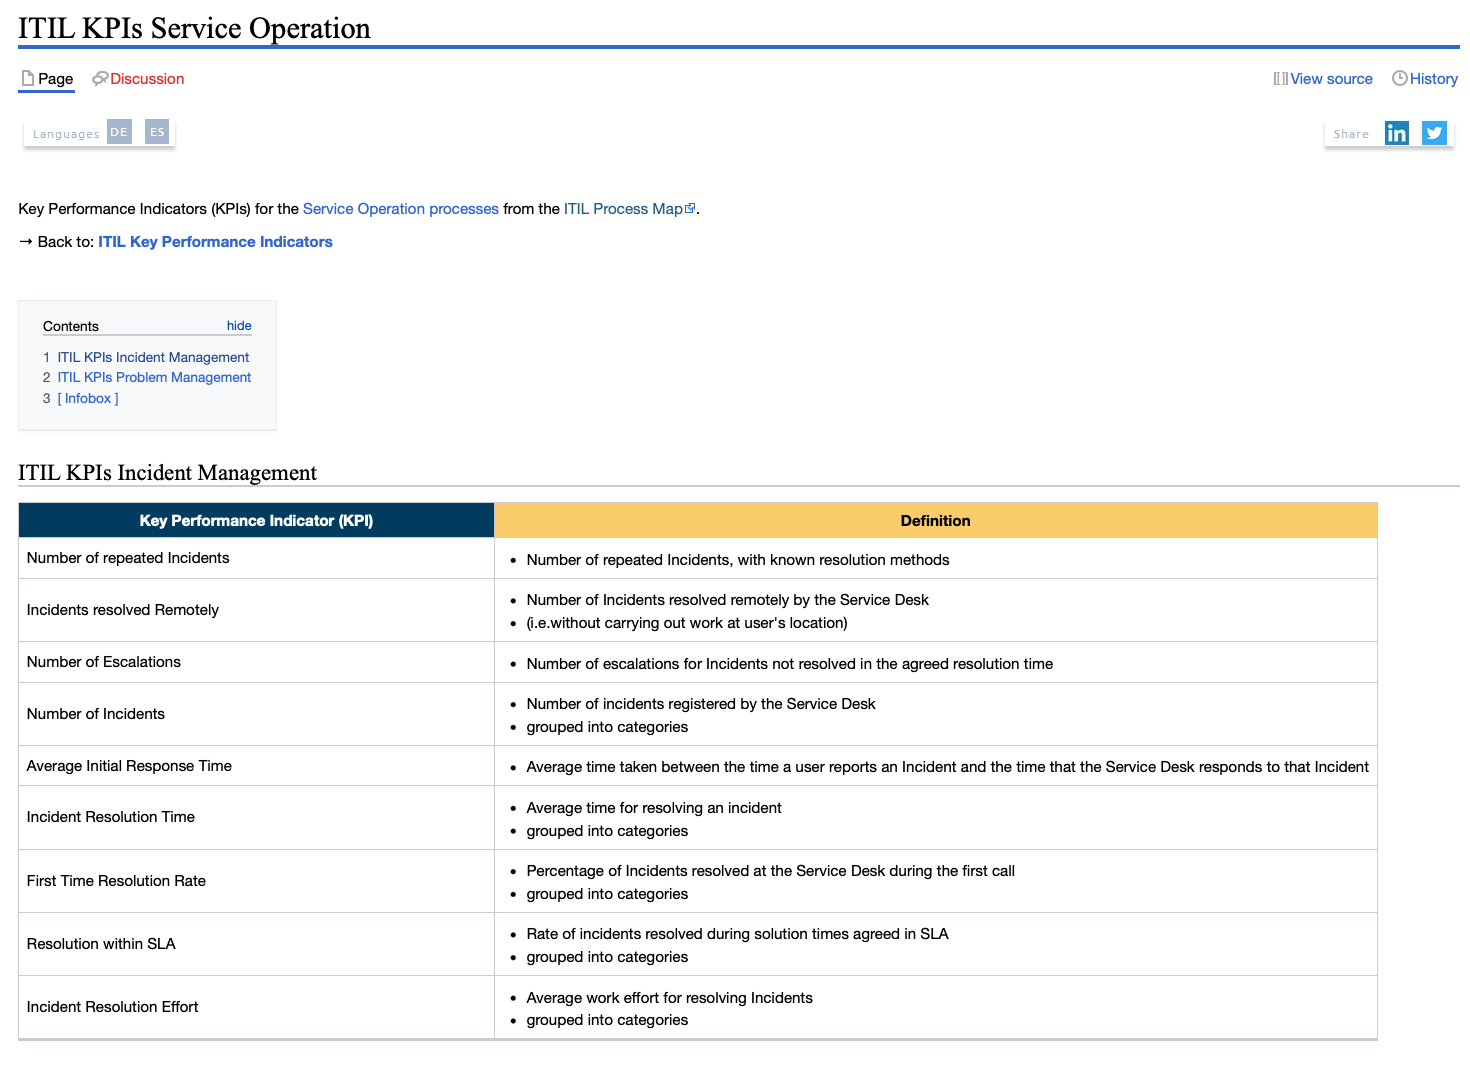Image resolution: width=1470 pixels, height=1070 pixels.
Task: Select Number of Escalations cell
Action: [256, 662]
